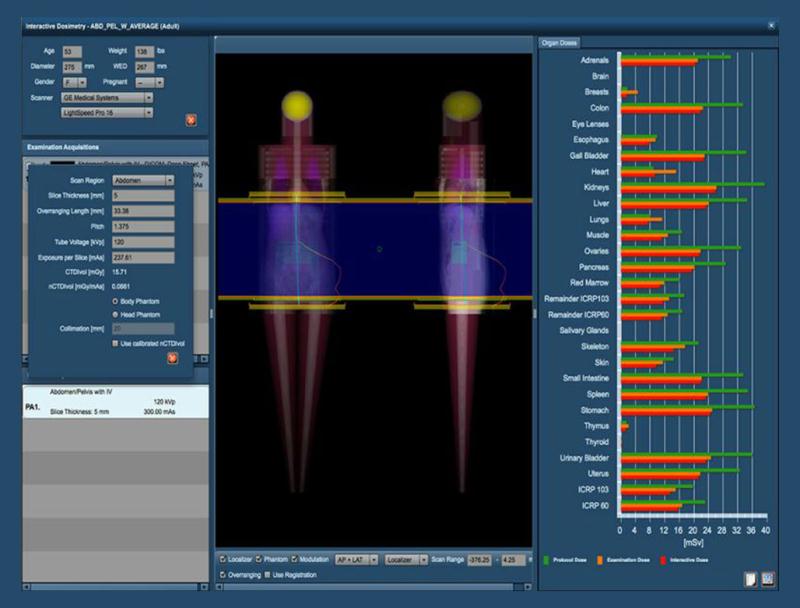800x608 pixels.
Task: Close the scan parameters panel via red X
Action: click(173, 356)
